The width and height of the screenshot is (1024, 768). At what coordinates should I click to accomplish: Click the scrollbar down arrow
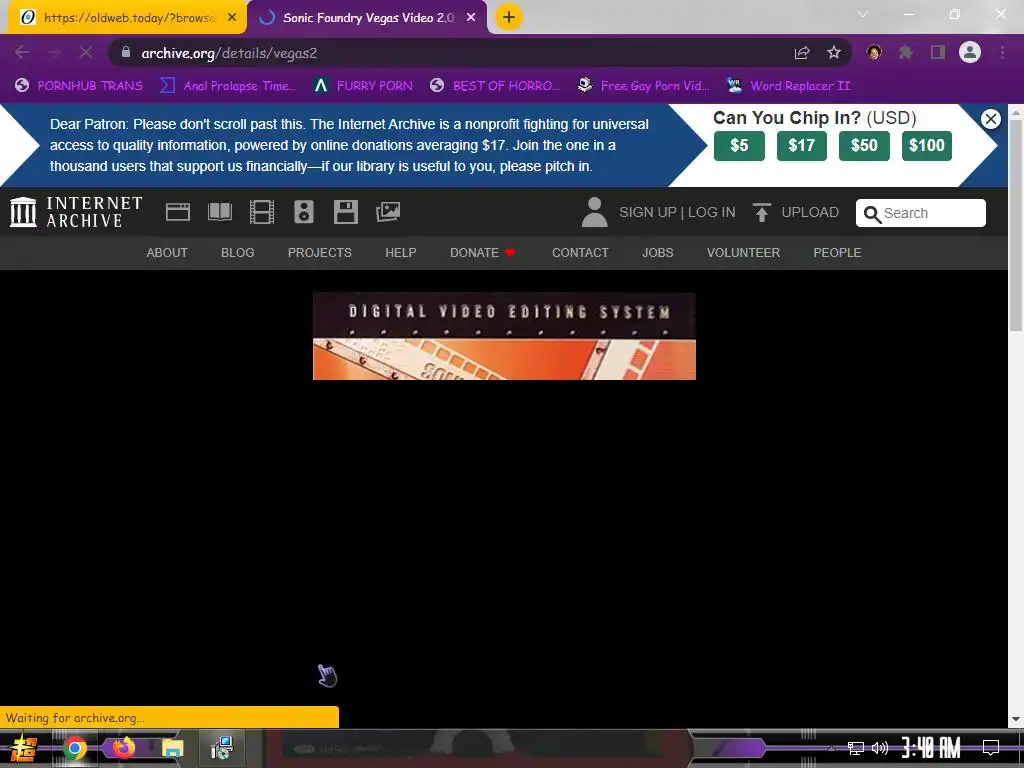1016,719
